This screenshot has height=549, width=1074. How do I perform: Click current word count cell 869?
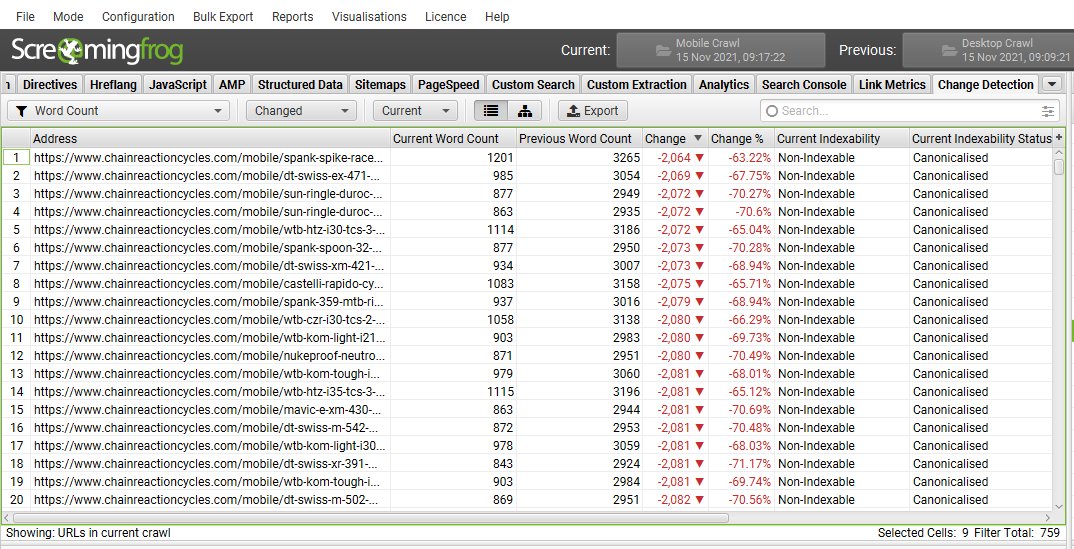pos(453,500)
